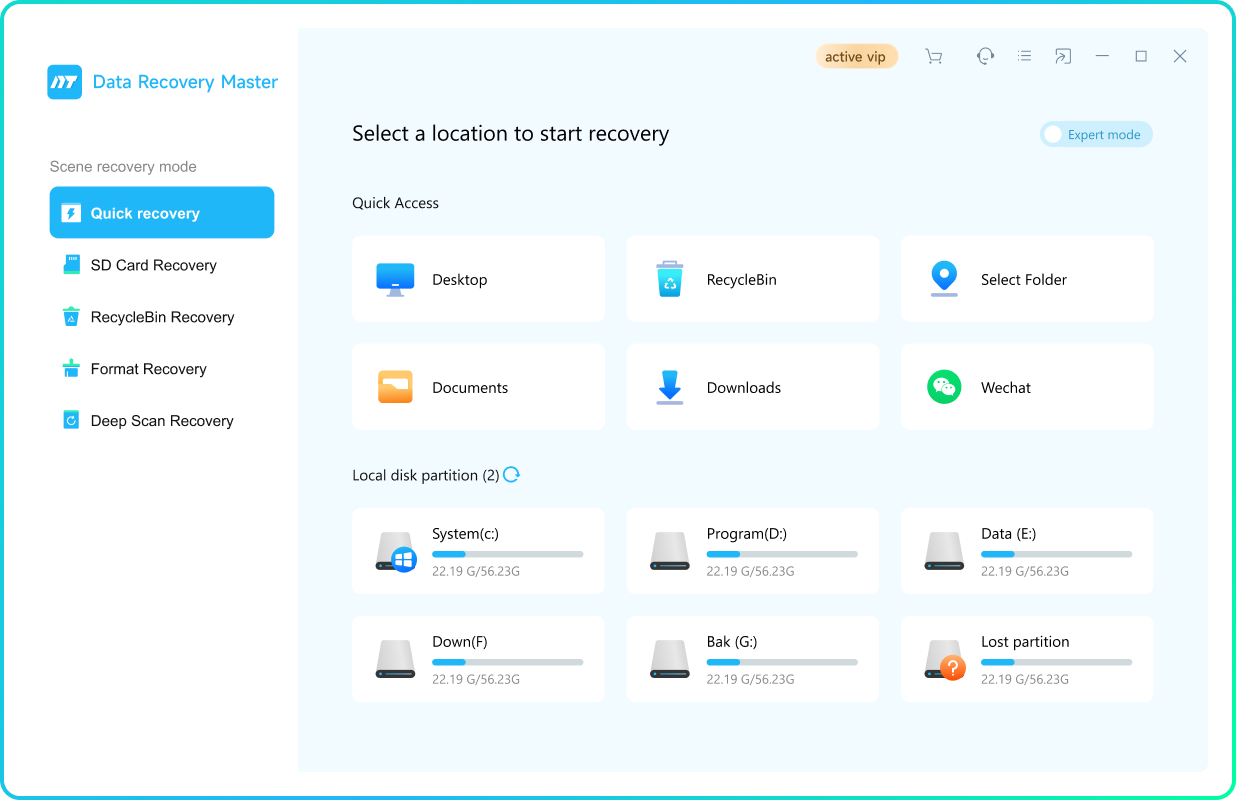Click the size text under Lost partition

pos(1025,680)
